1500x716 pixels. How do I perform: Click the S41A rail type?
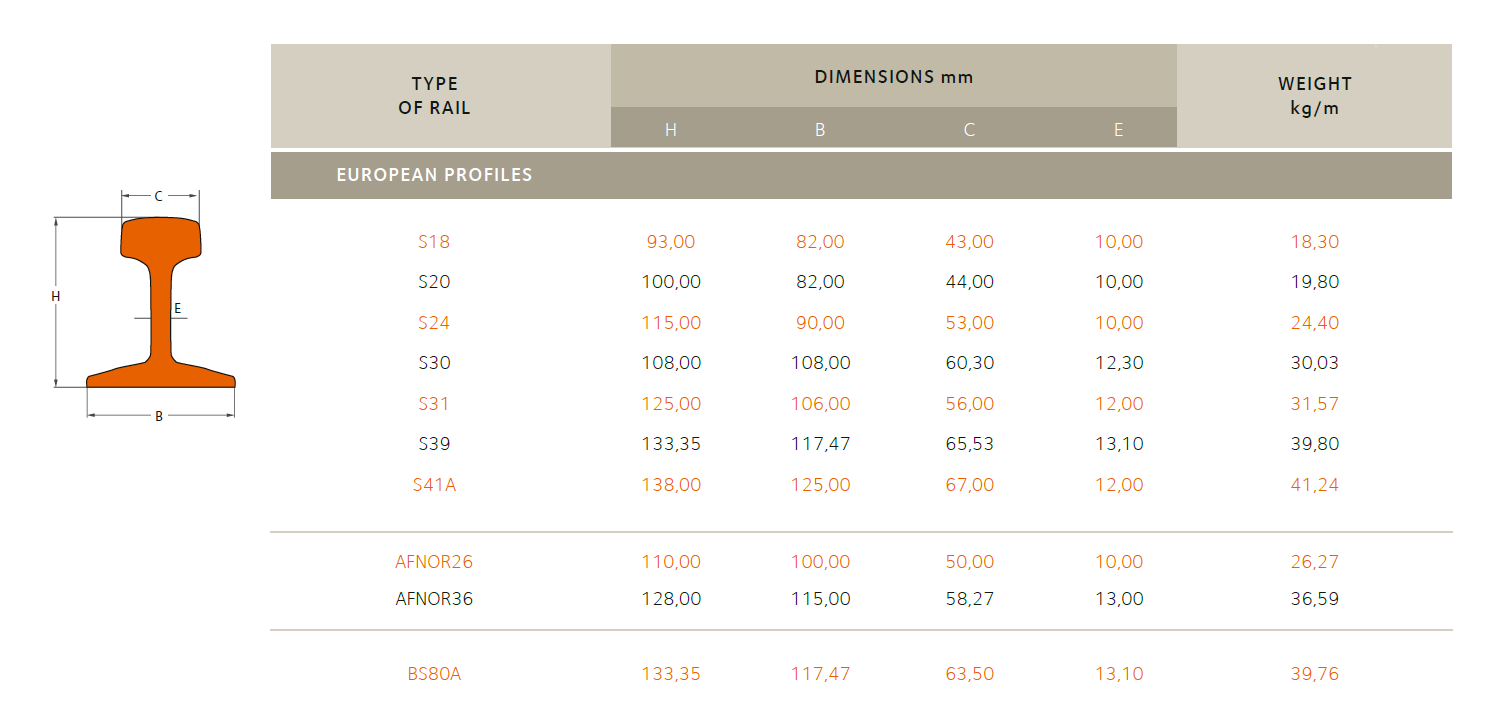pos(434,485)
